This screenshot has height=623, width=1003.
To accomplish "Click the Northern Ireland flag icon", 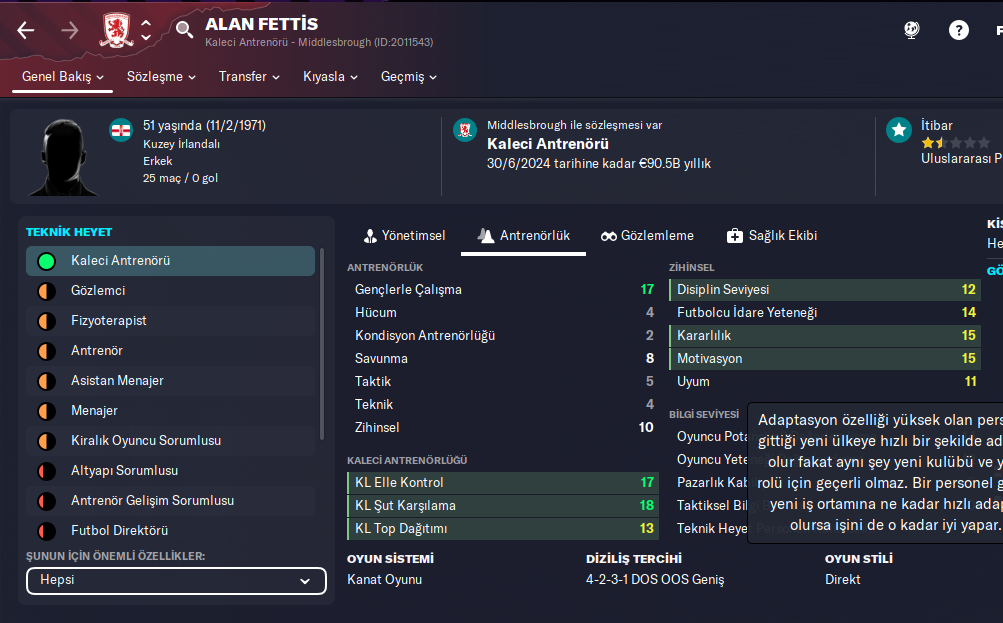I will coord(121,130).
